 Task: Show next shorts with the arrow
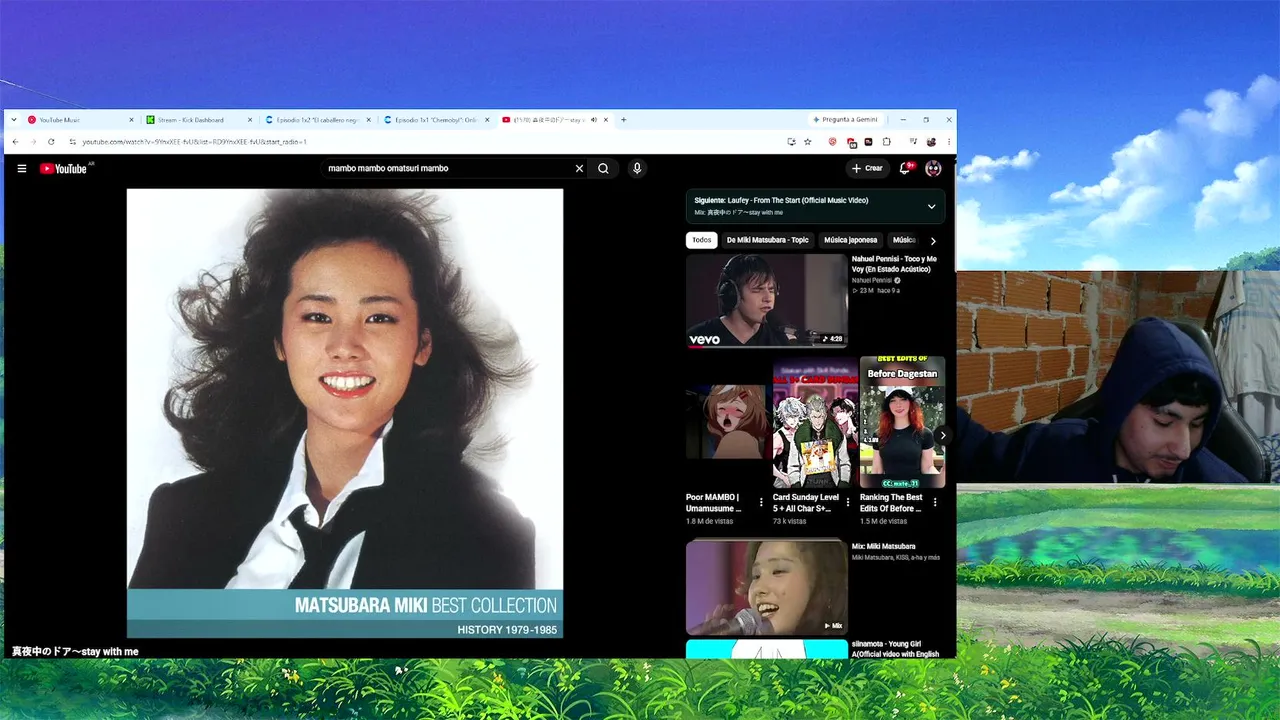click(942, 435)
